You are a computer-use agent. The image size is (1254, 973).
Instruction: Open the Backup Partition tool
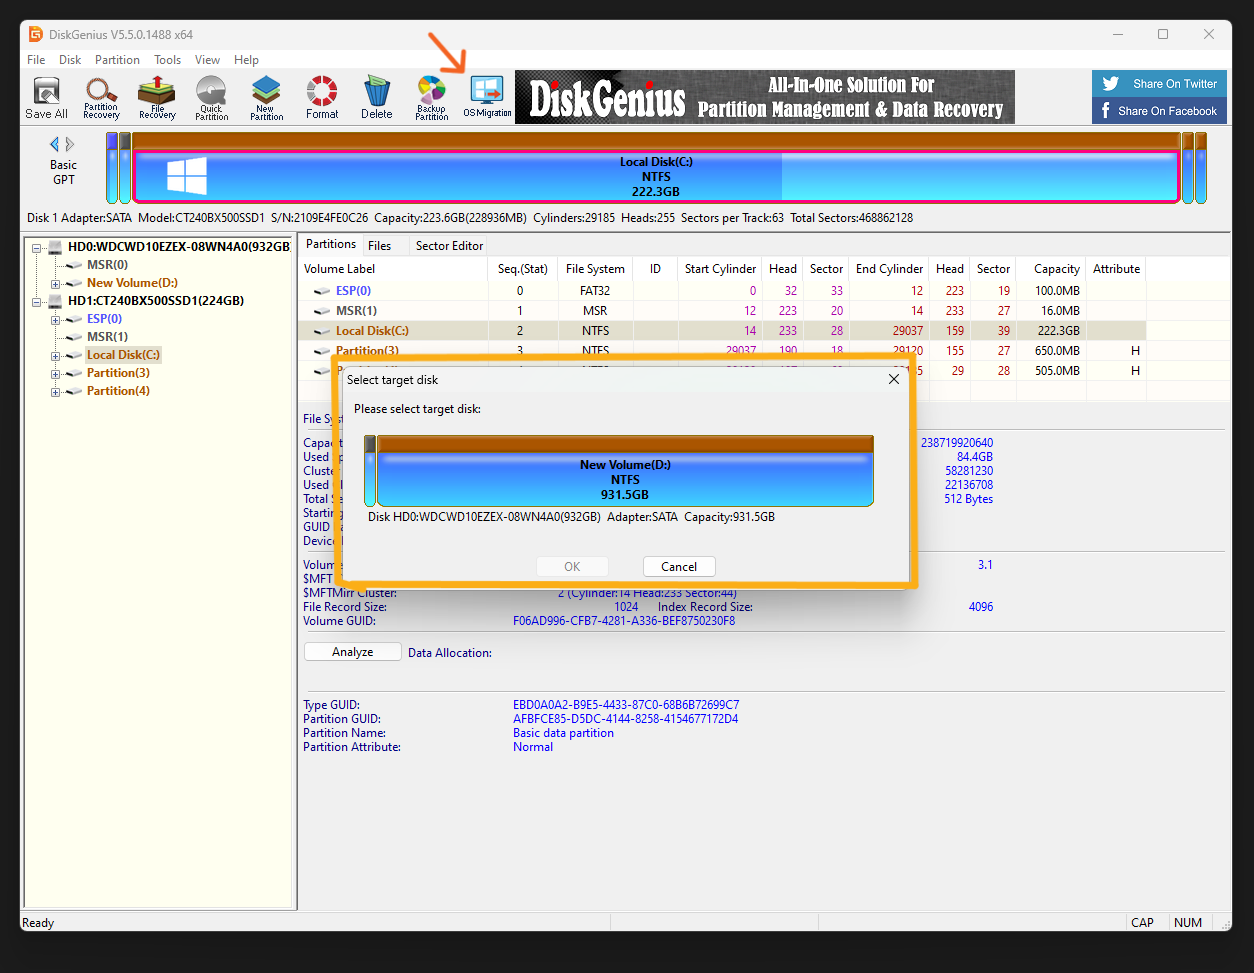click(431, 97)
